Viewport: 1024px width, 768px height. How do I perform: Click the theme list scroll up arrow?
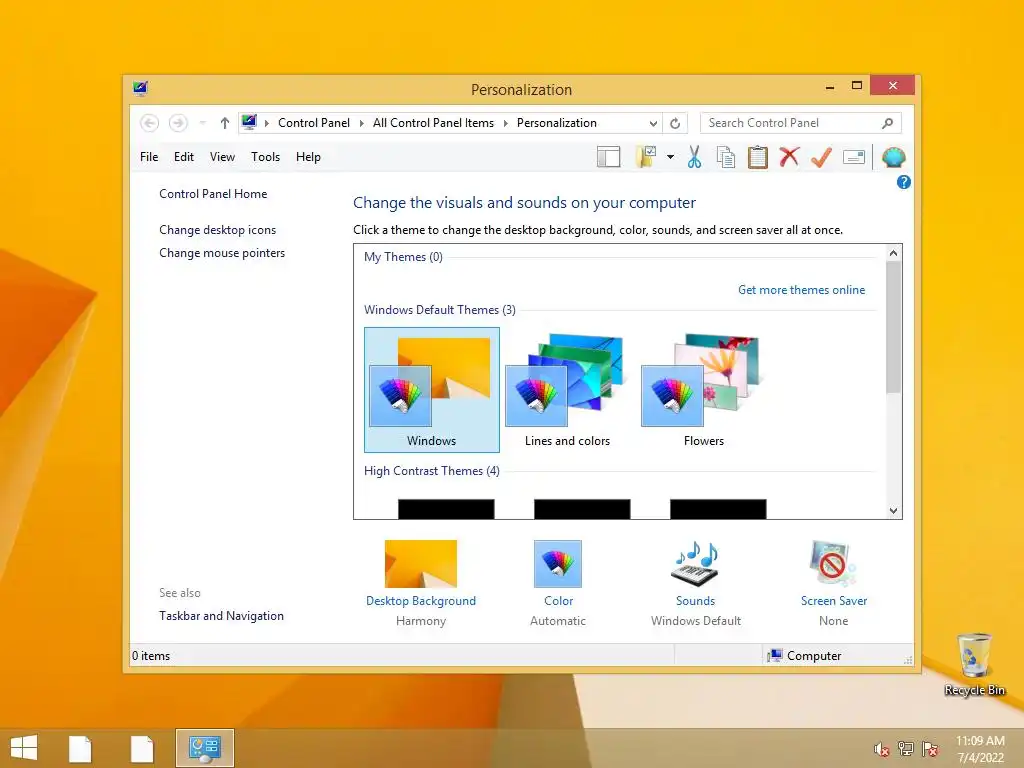click(893, 253)
